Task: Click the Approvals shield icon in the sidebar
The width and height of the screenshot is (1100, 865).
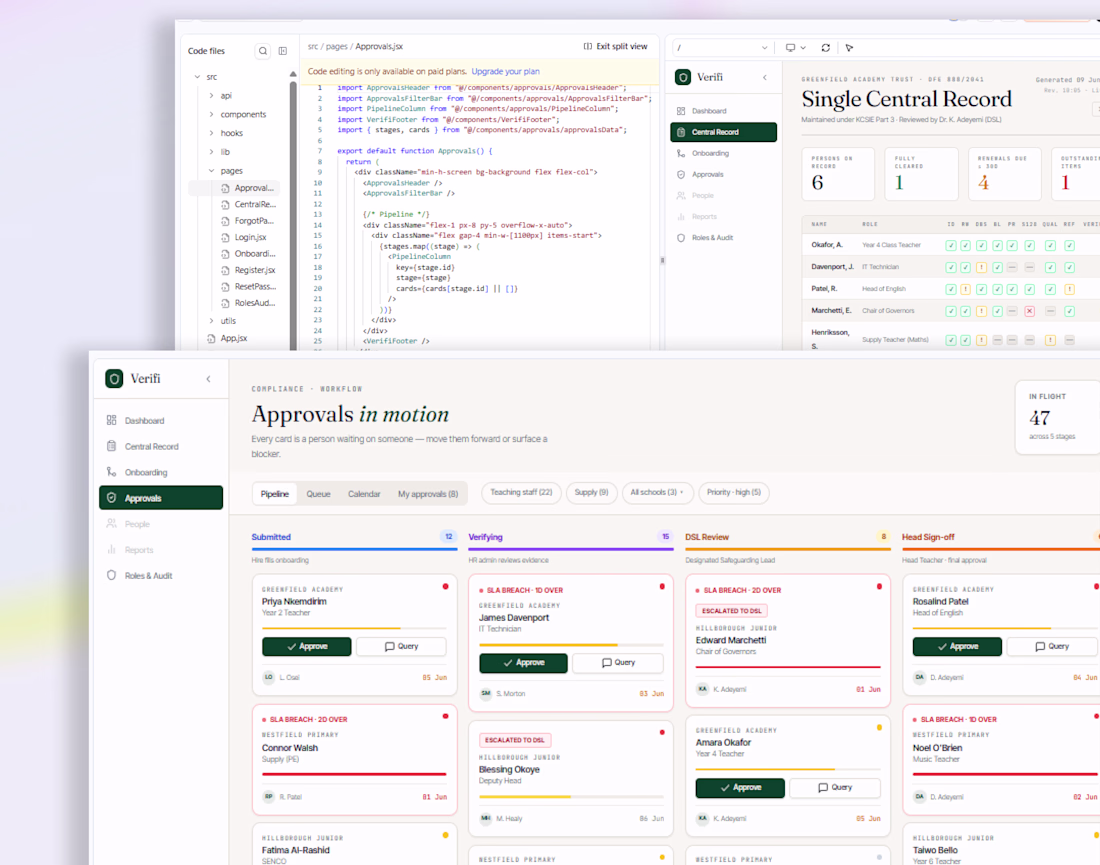Action: tap(112, 498)
